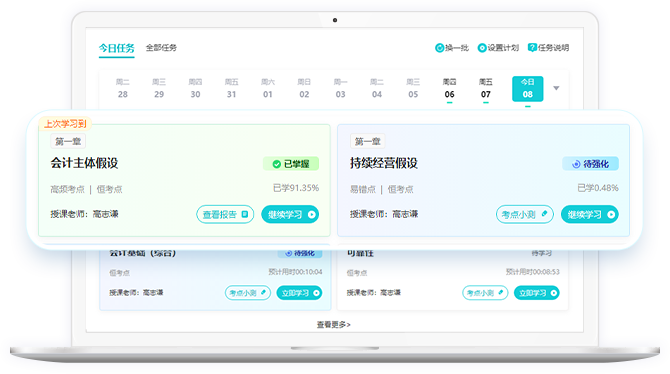
Task: Click 立即学习 in 可靠性 card
Action: tap(537, 293)
